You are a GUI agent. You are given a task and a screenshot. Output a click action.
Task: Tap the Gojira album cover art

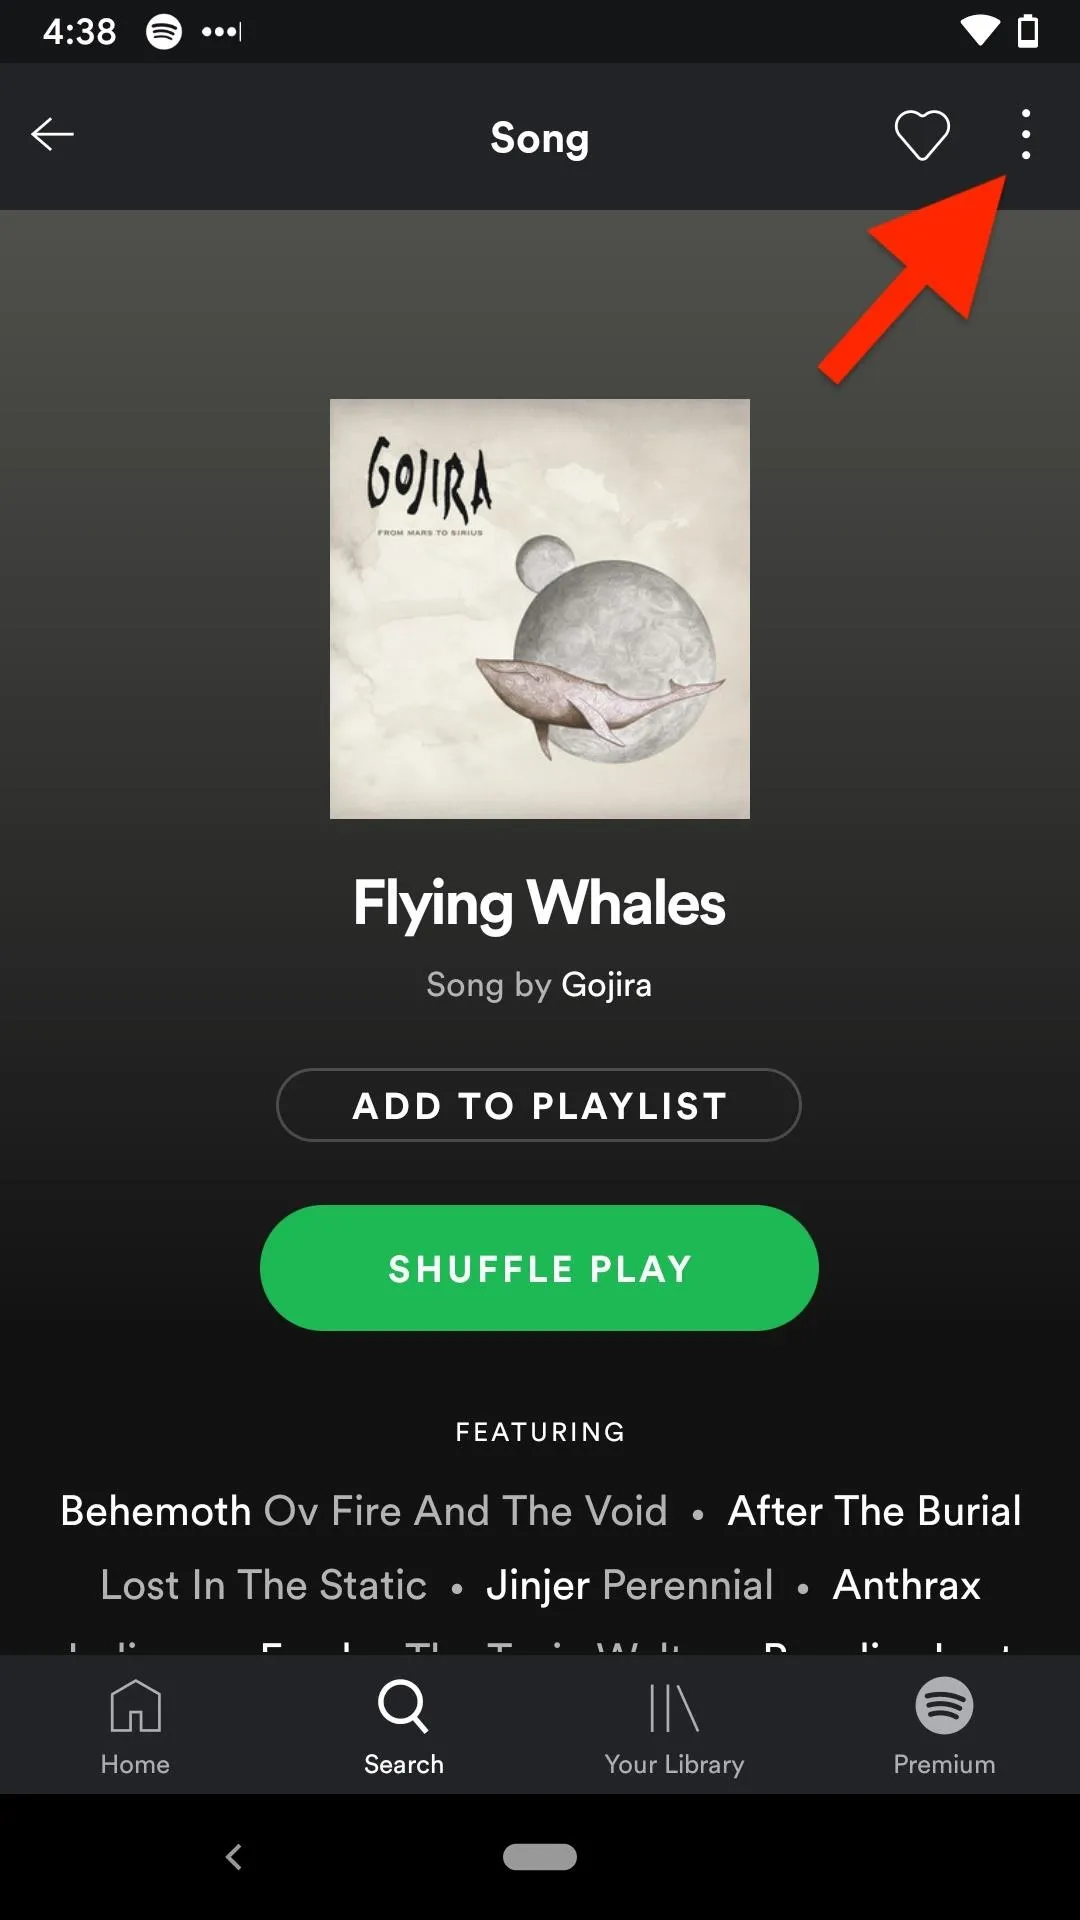click(x=540, y=609)
